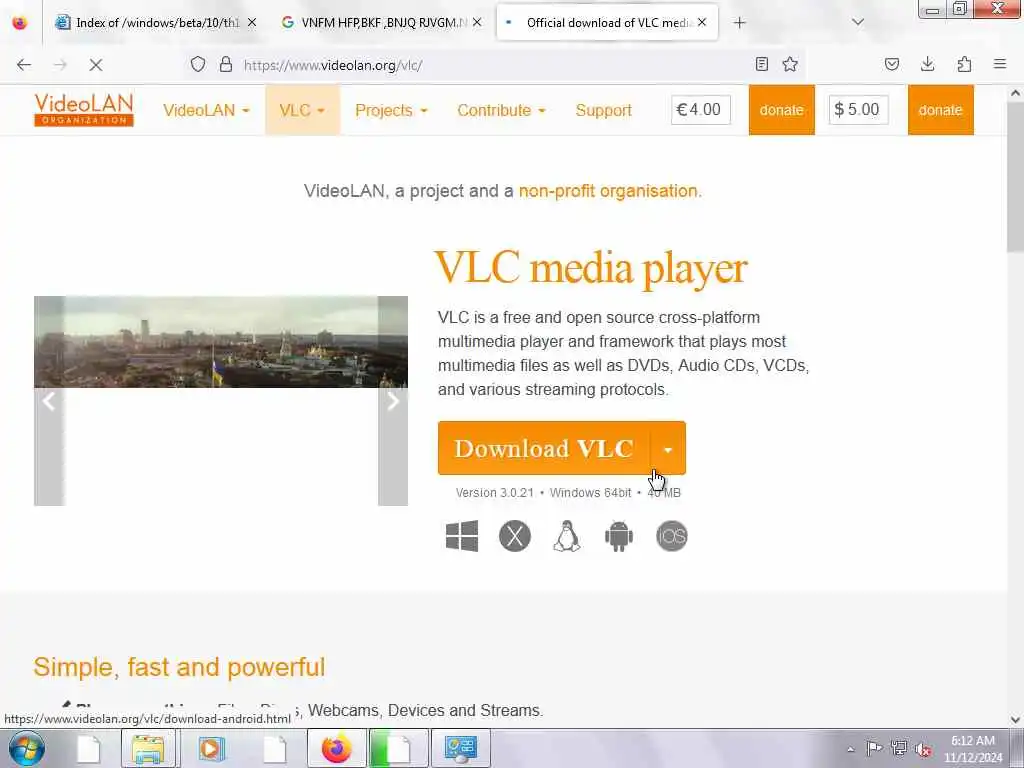Close the Index of /windows/beta tab
This screenshot has width=1024, height=768.
[x=252, y=23]
